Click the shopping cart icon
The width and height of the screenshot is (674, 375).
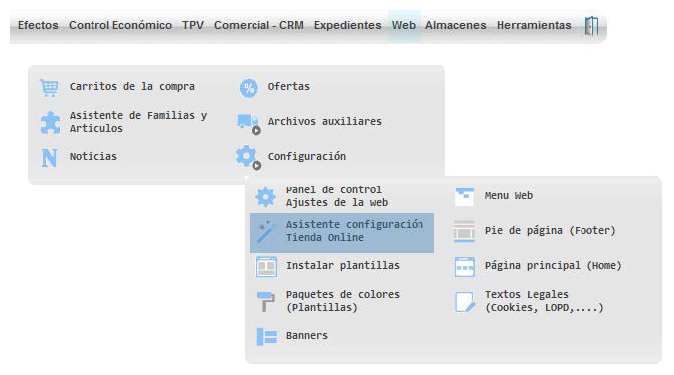[x=49, y=87]
